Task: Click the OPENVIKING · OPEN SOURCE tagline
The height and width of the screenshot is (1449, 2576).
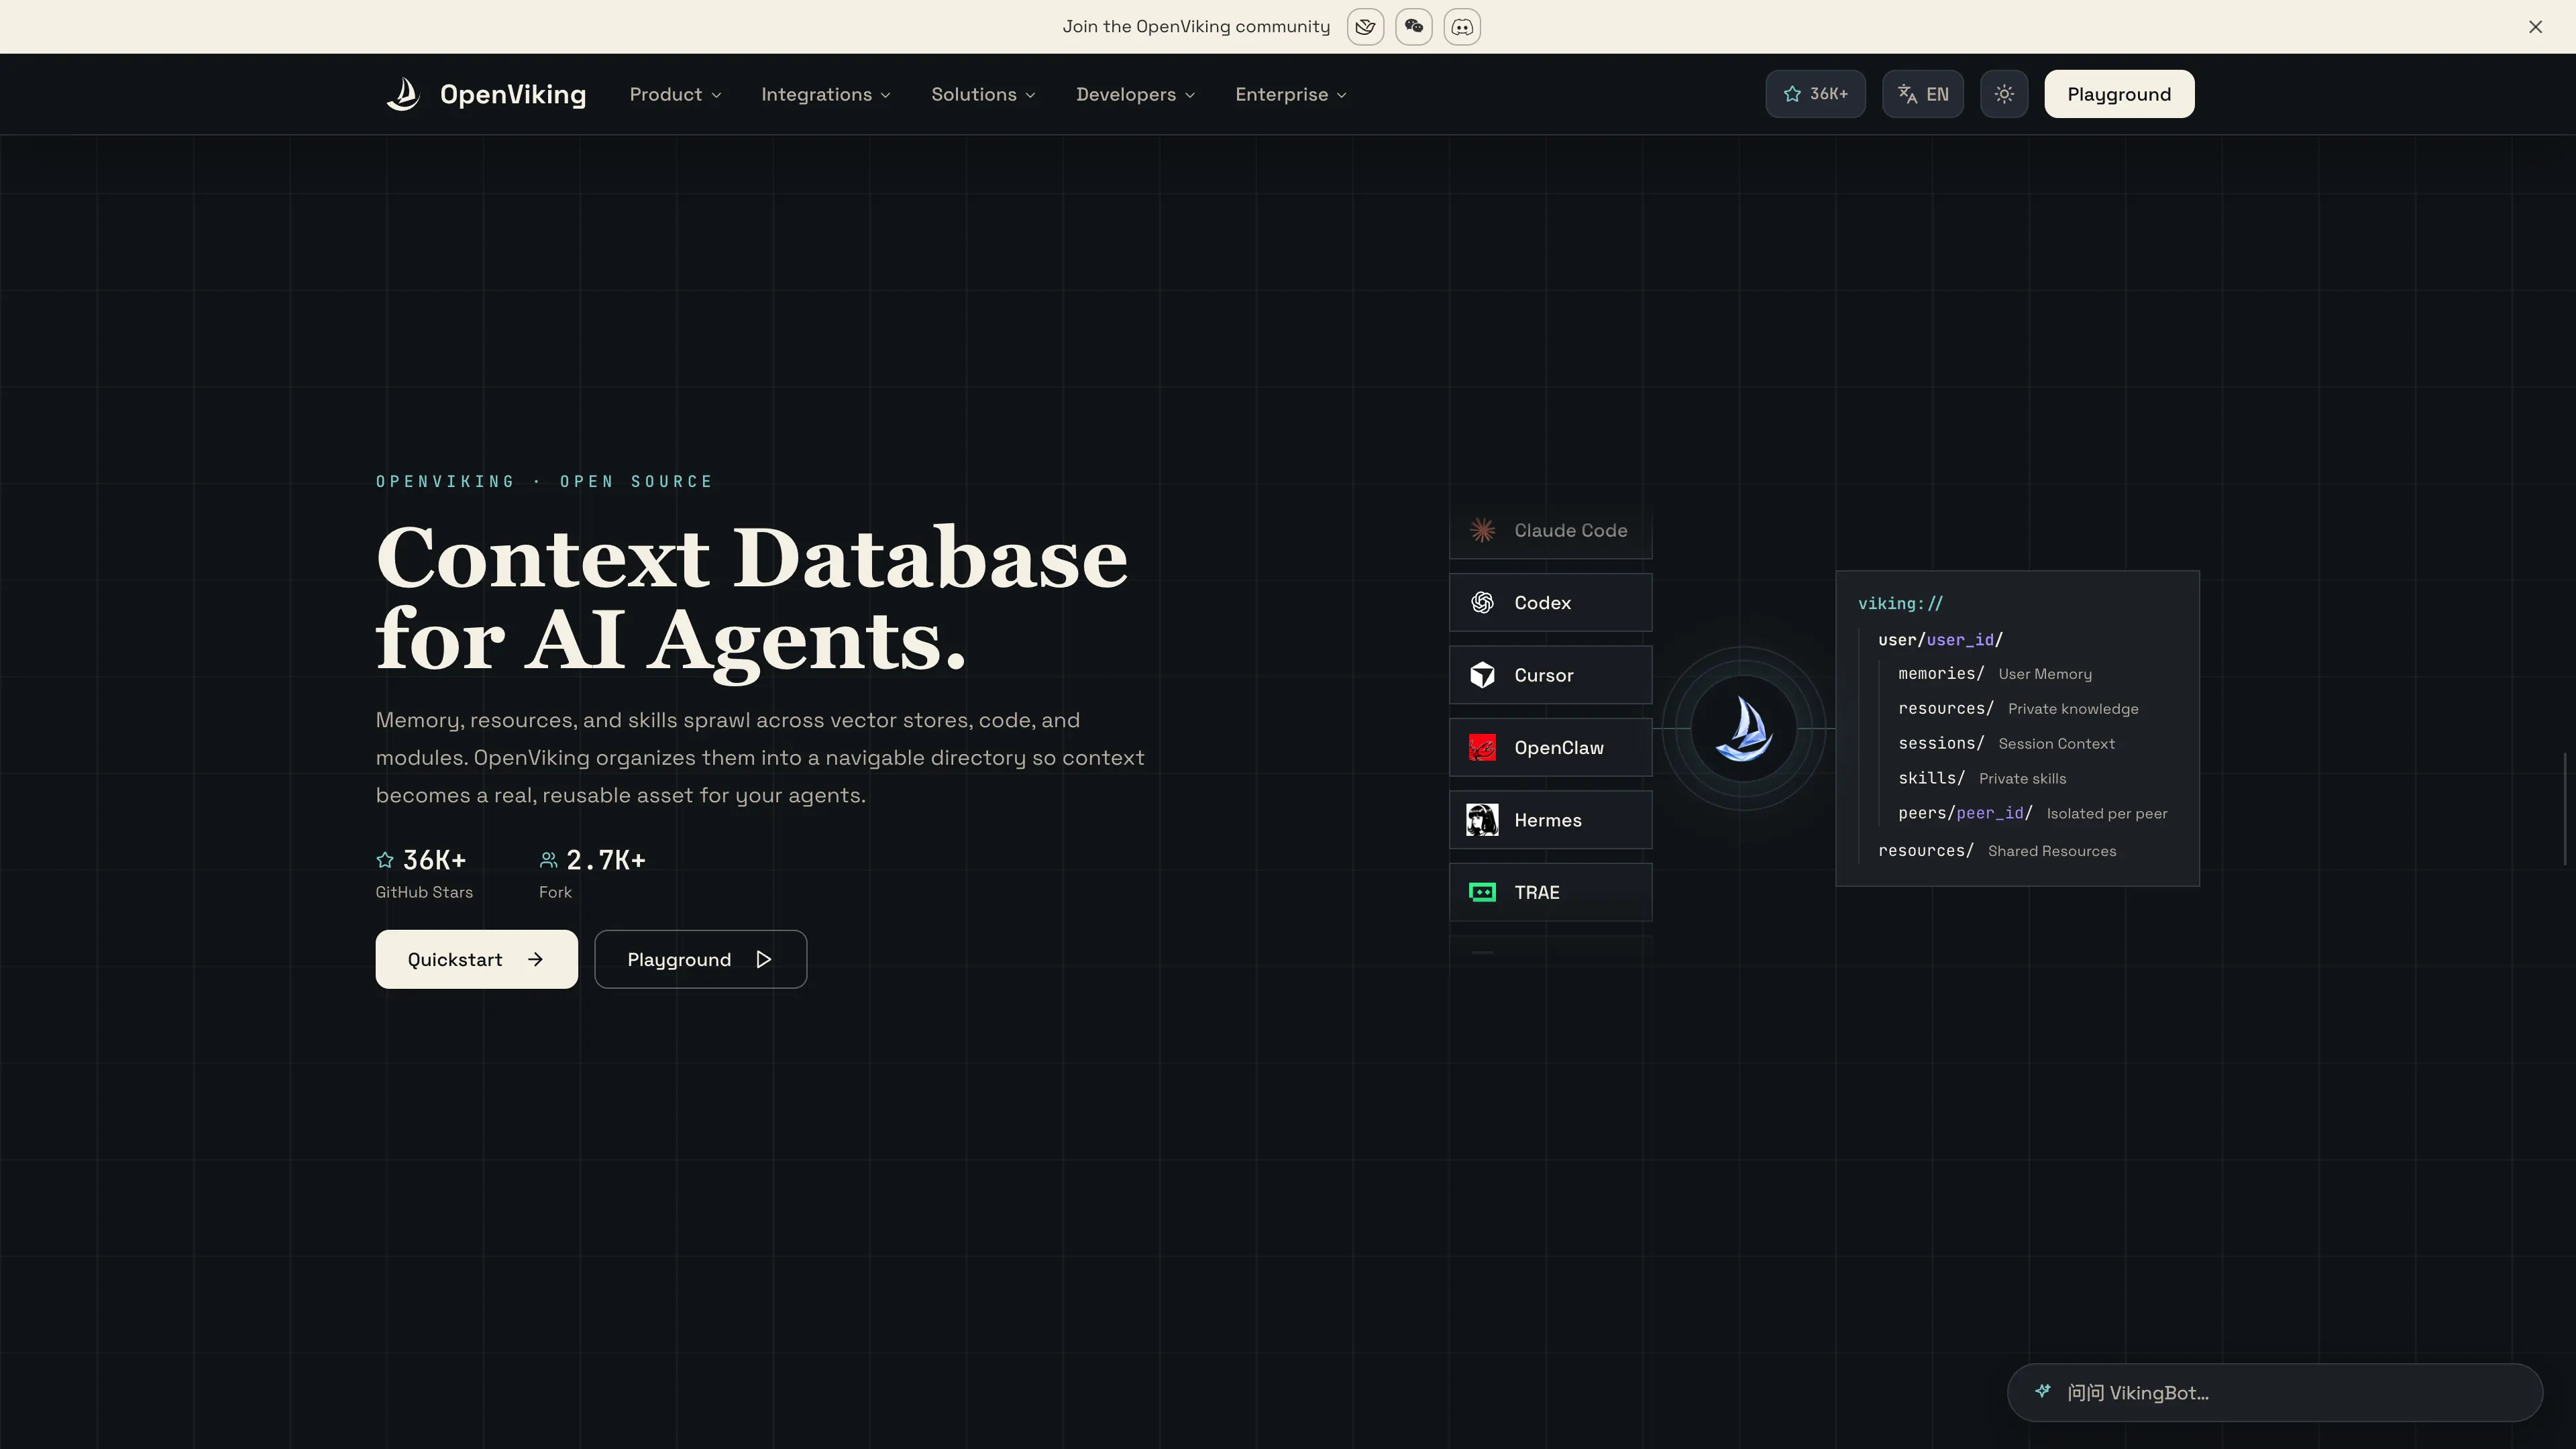Action: (544, 481)
